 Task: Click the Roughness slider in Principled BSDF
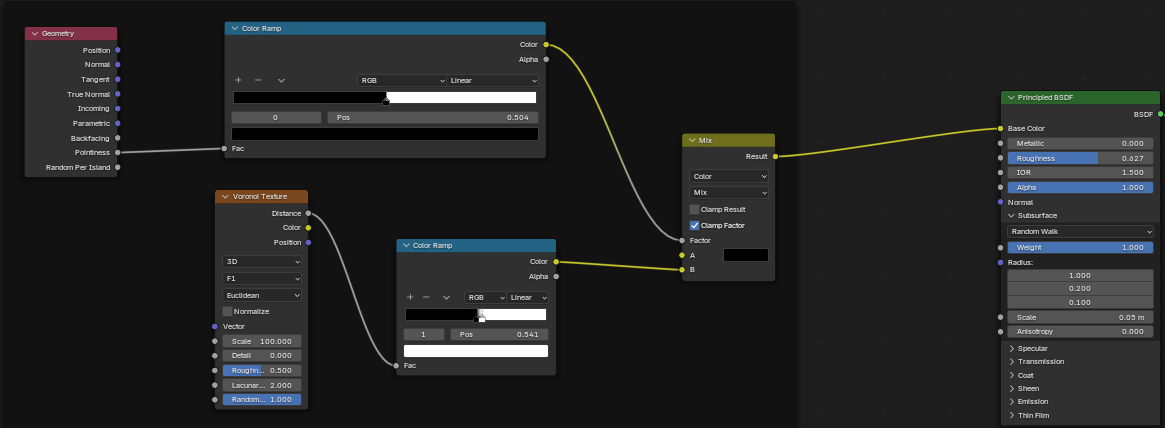1080,158
